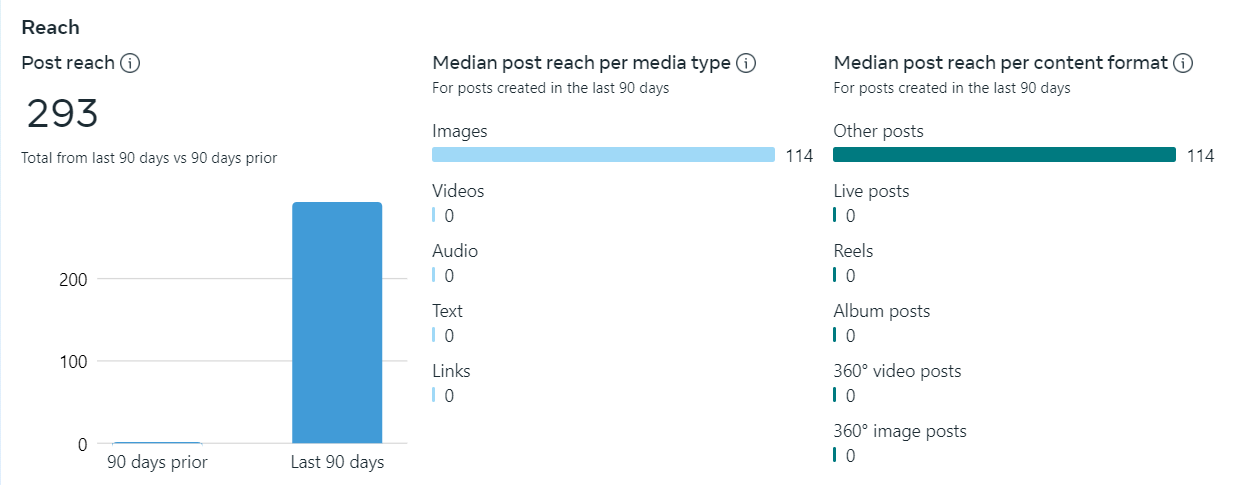Click the Audio media type label
This screenshot has height=485, width=1241.
455,251
